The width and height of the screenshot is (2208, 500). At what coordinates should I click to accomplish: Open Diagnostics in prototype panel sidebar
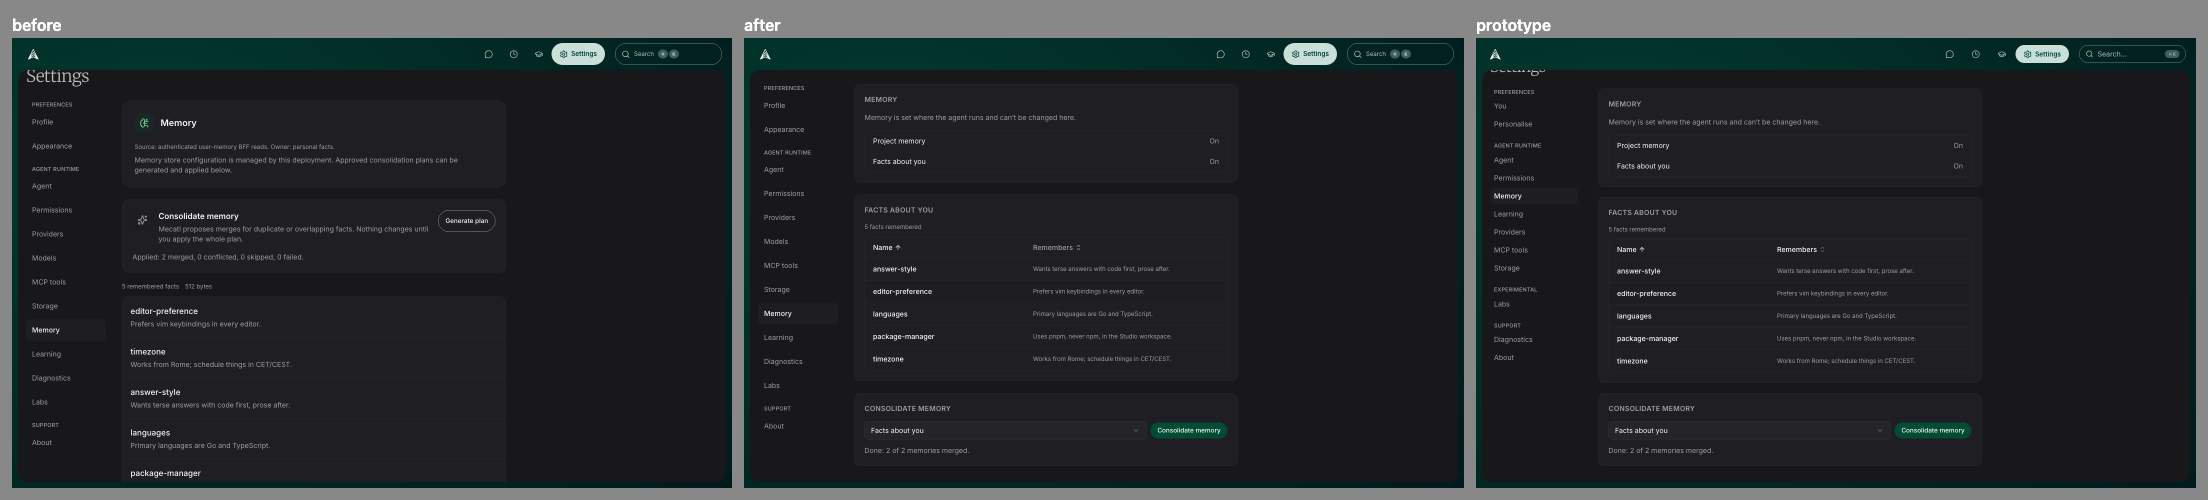coord(1533,340)
